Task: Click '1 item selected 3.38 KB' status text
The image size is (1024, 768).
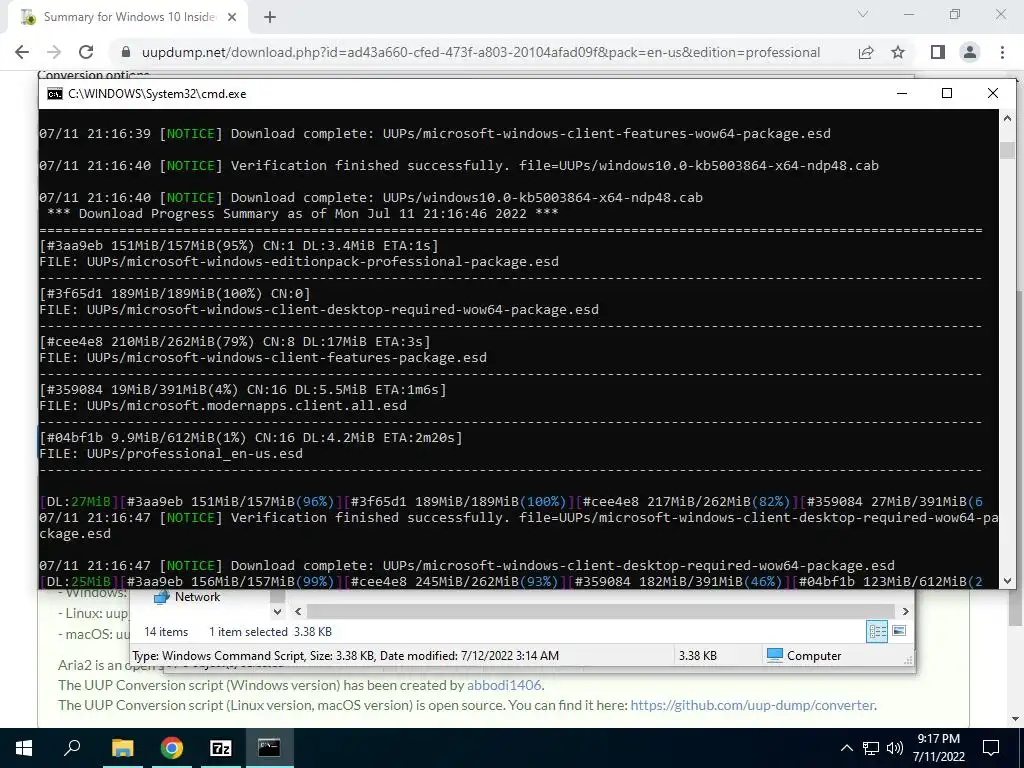Action: pyautogui.click(x=270, y=632)
